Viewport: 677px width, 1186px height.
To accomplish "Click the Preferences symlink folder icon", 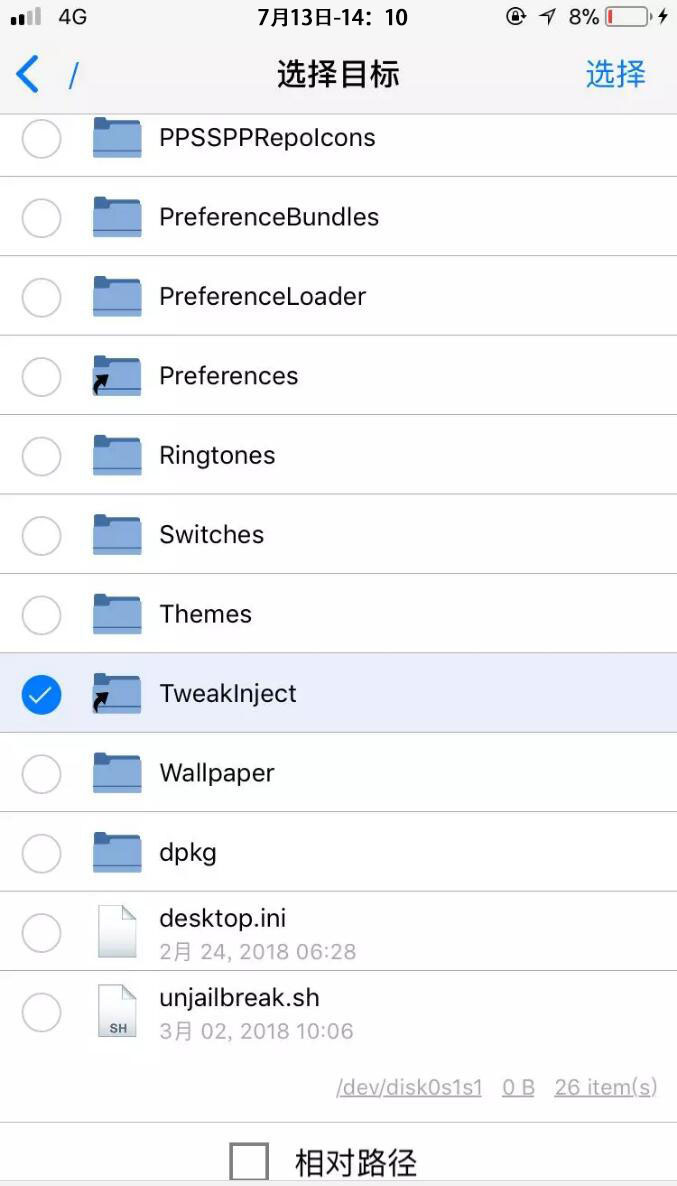I will coord(116,376).
